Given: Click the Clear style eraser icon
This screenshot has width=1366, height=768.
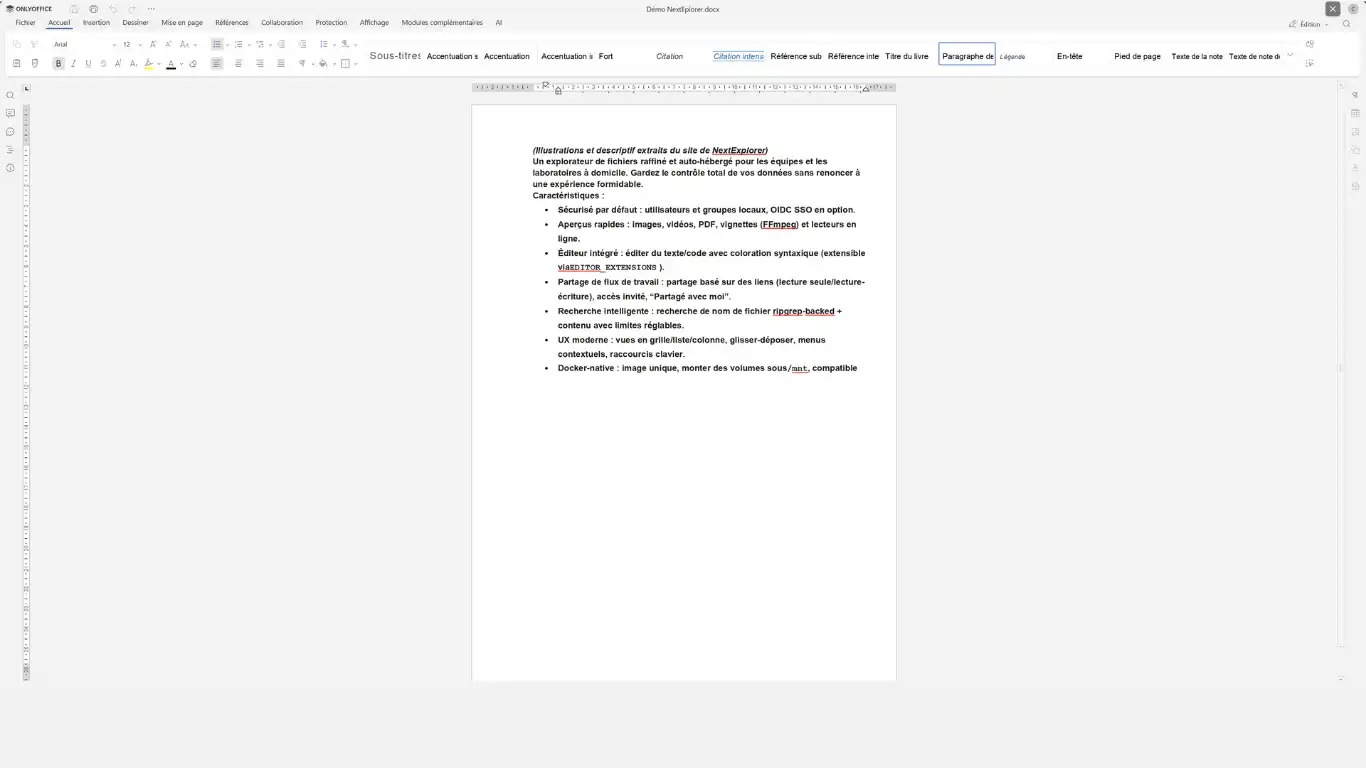Looking at the screenshot, I should [193, 63].
